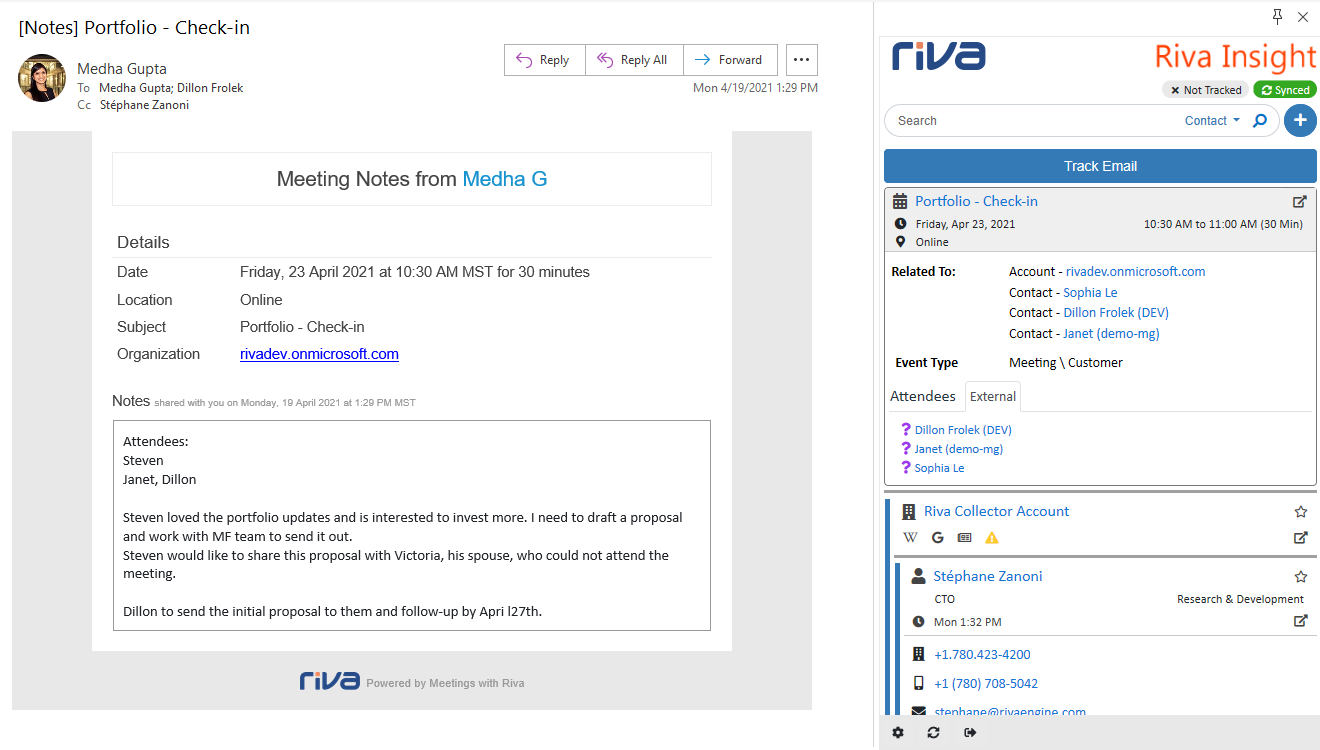Click the Reply All button
This screenshot has height=750, width=1320.
pyautogui.click(x=634, y=60)
